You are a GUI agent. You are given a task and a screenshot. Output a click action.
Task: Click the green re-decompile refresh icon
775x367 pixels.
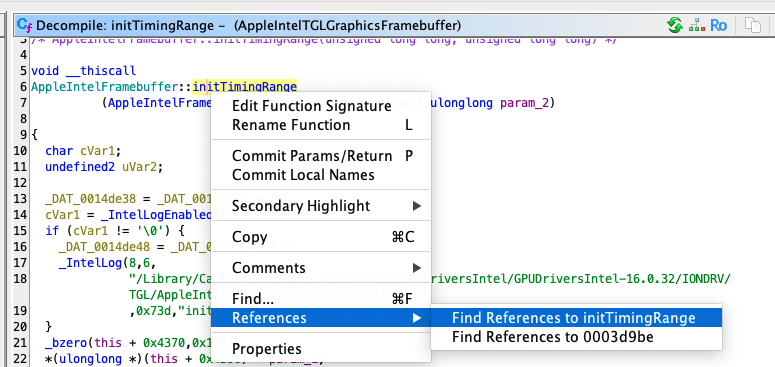pos(675,25)
